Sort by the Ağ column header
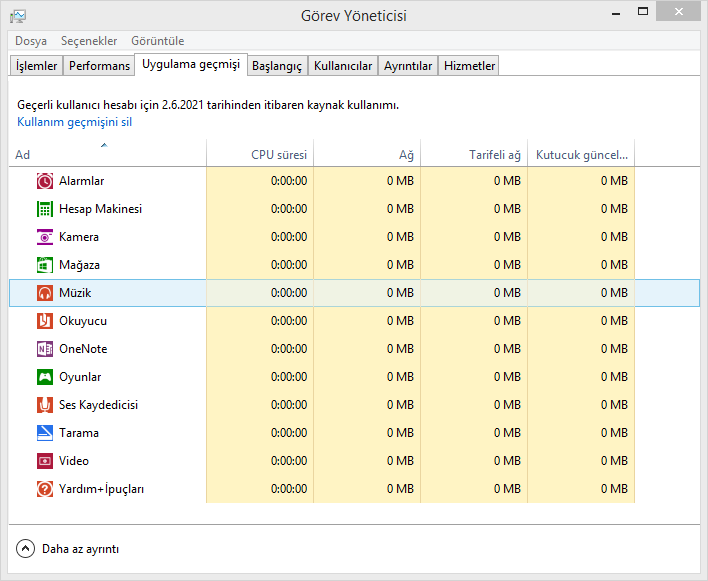Viewport: 708px width, 581px height. [367, 154]
